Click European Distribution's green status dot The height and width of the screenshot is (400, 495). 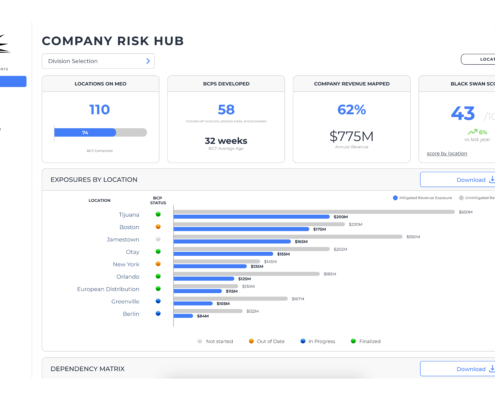click(x=158, y=289)
